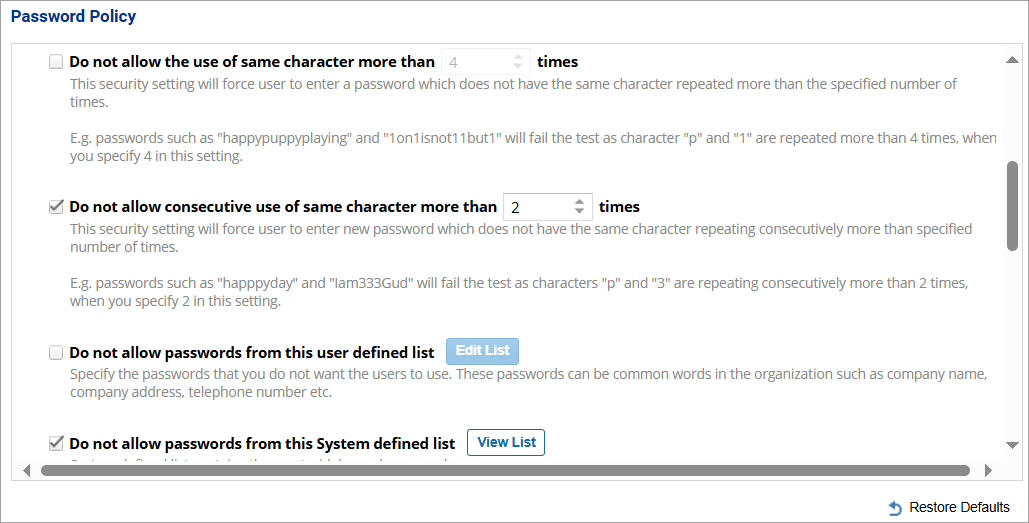Click the Restore Defaults undo arrow icon
Image resolution: width=1029 pixels, height=523 pixels.
[895, 508]
